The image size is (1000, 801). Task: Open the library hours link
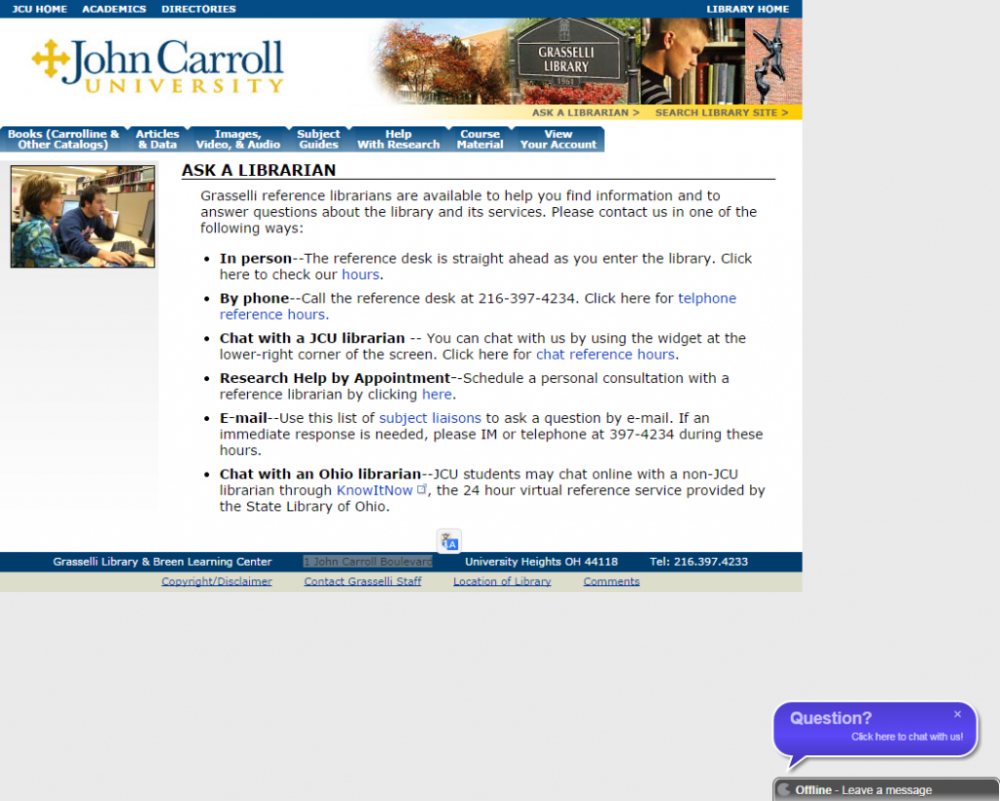pyautogui.click(x=360, y=274)
